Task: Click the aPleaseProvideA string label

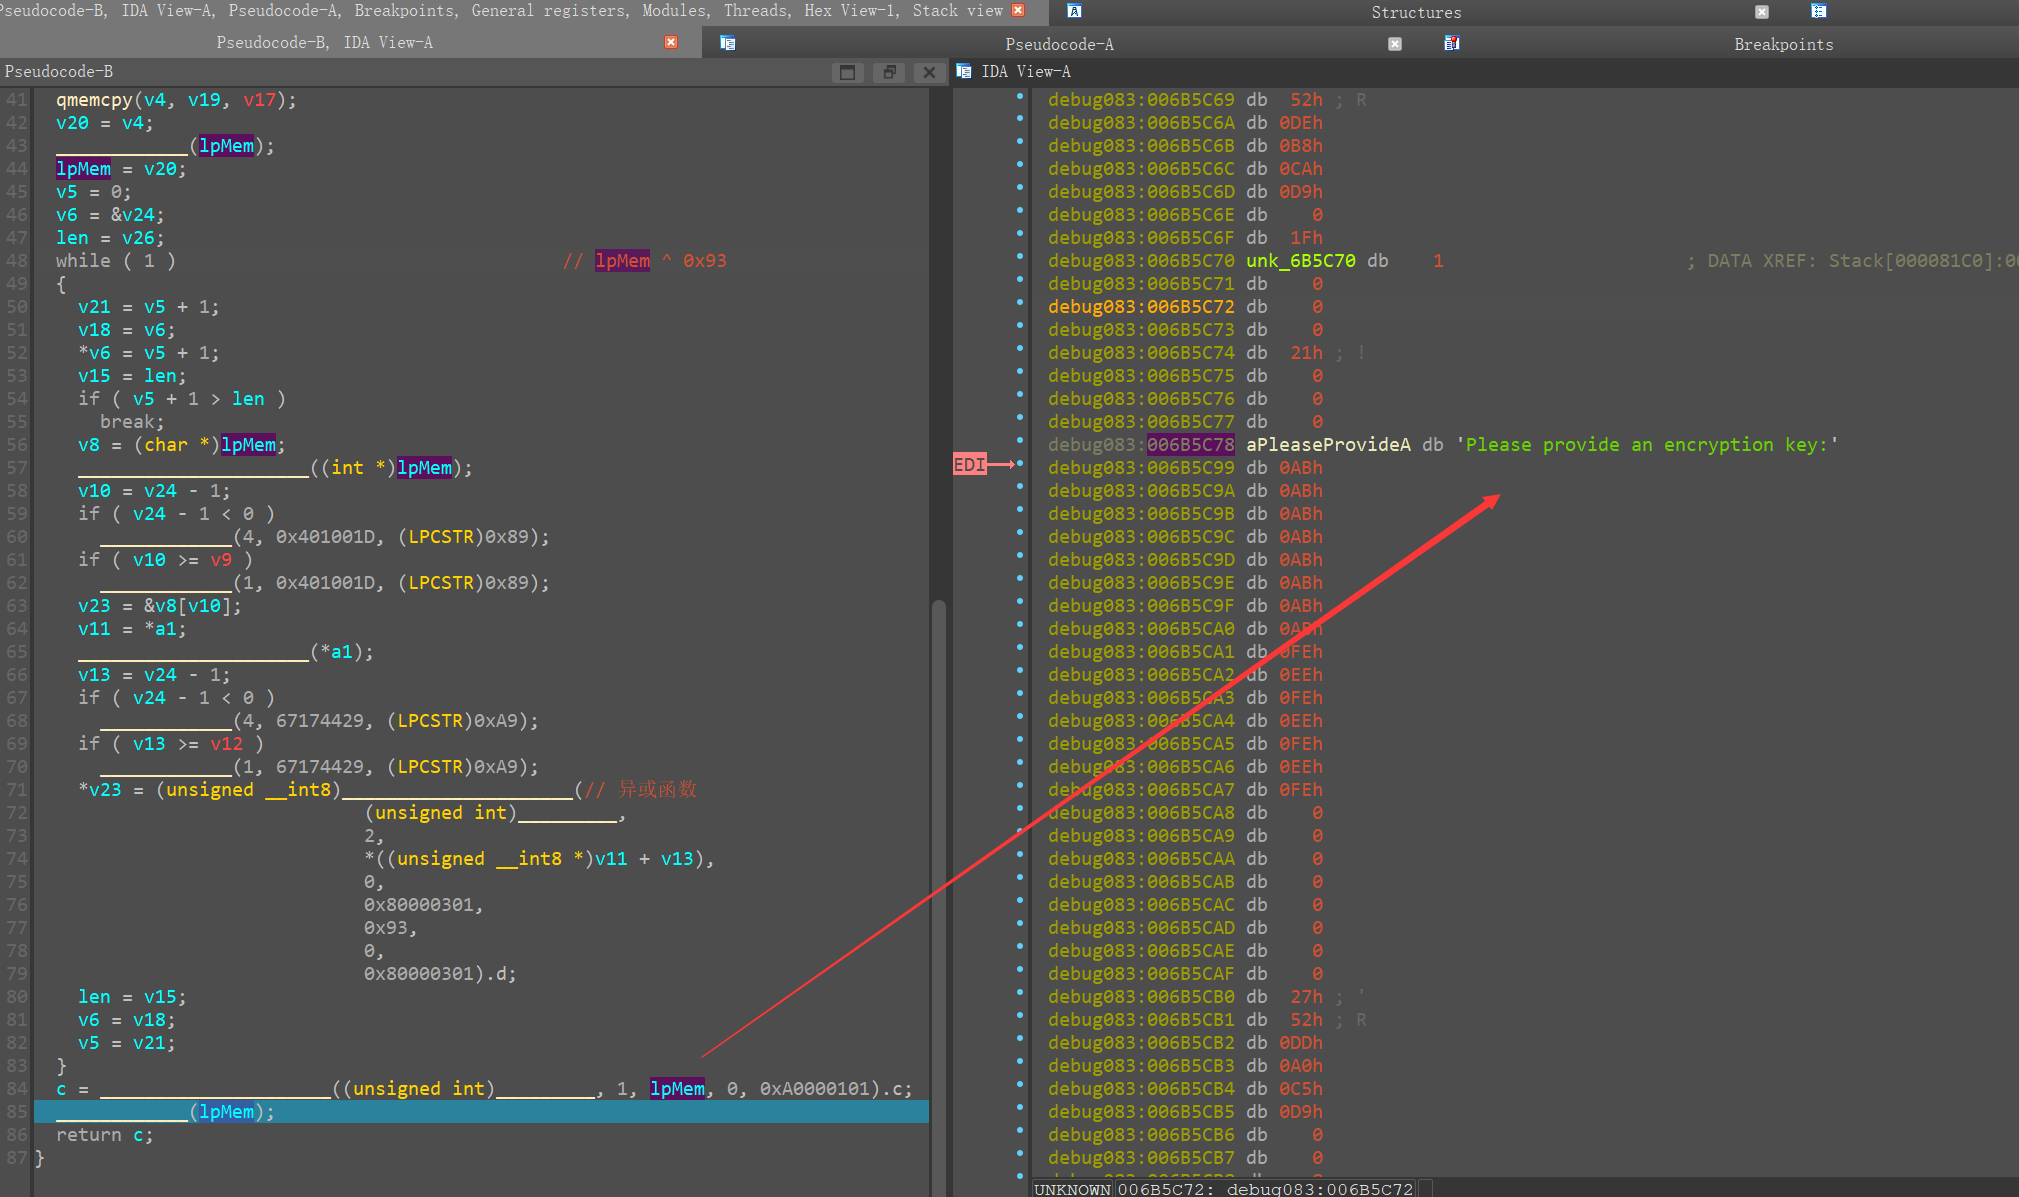Action: pos(1327,445)
